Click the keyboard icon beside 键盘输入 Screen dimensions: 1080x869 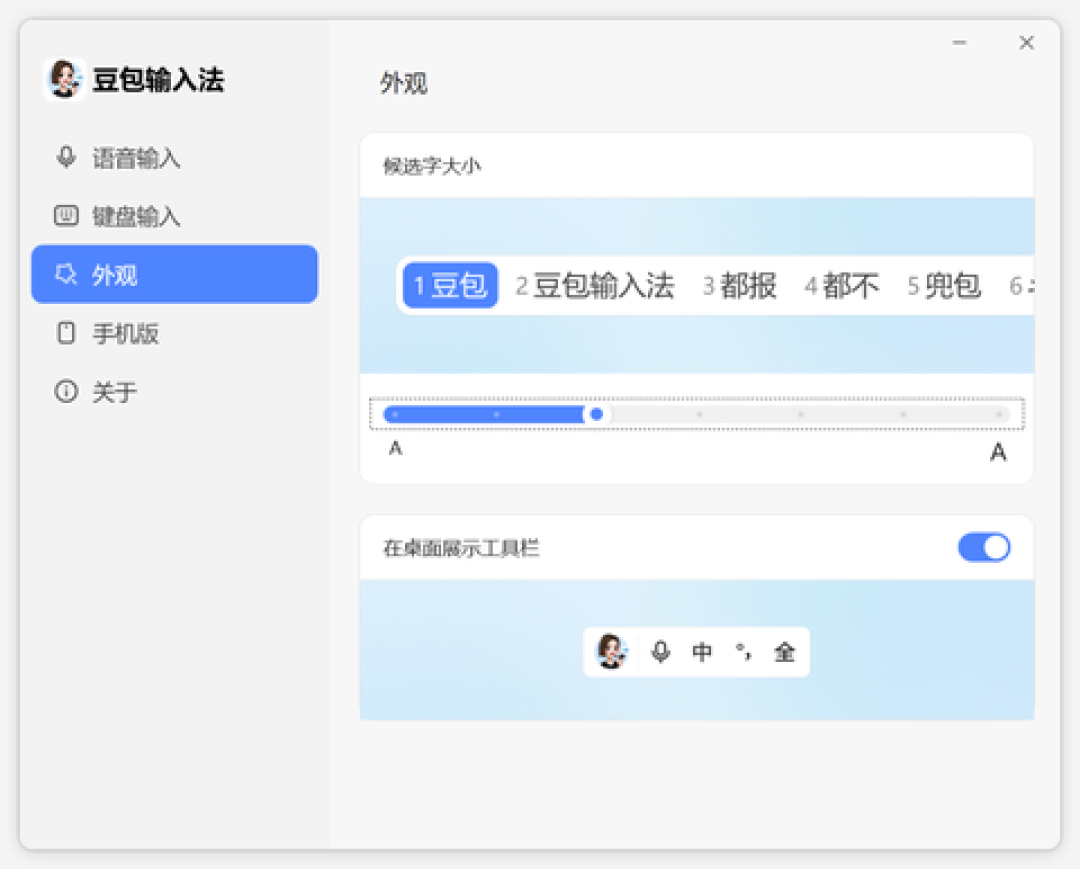pyautogui.click(x=66, y=216)
